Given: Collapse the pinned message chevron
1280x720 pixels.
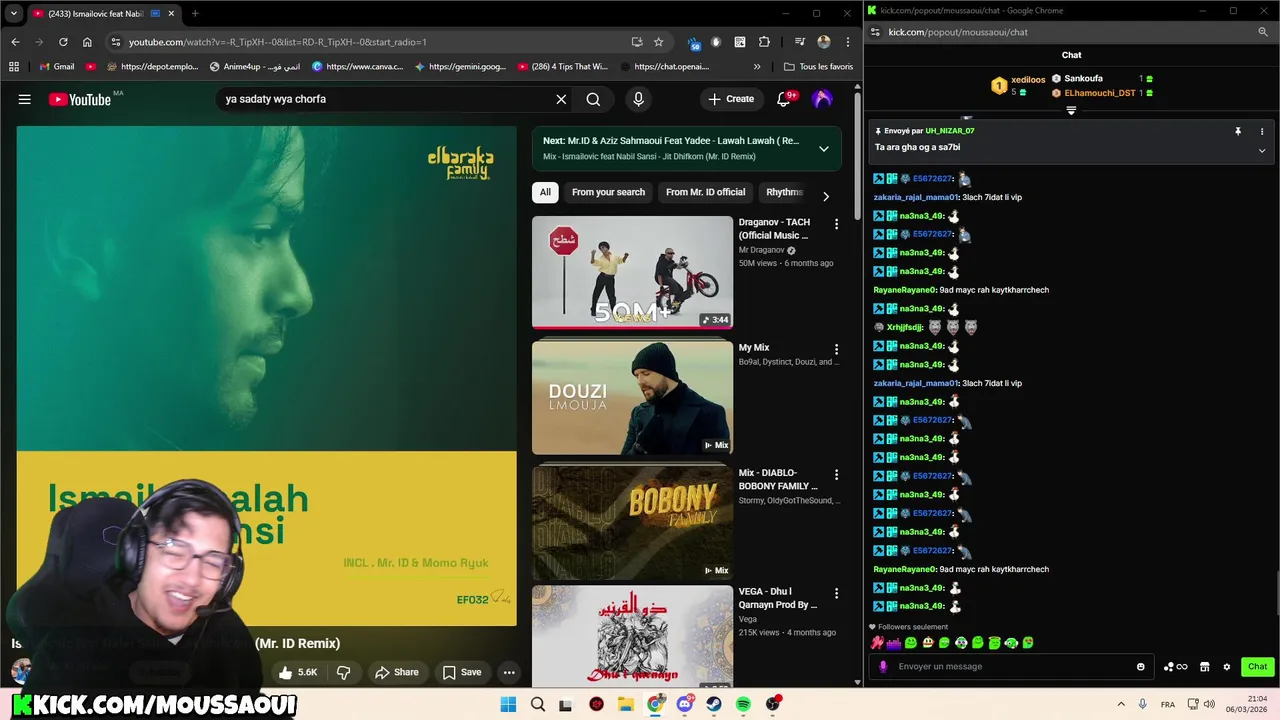Looking at the screenshot, I should [1261, 151].
